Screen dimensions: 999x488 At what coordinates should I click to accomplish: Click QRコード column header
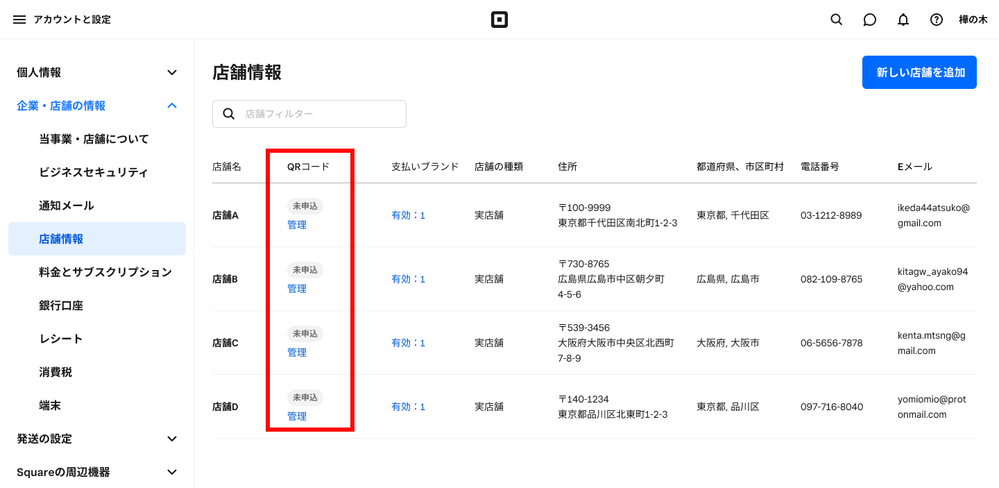(x=309, y=167)
